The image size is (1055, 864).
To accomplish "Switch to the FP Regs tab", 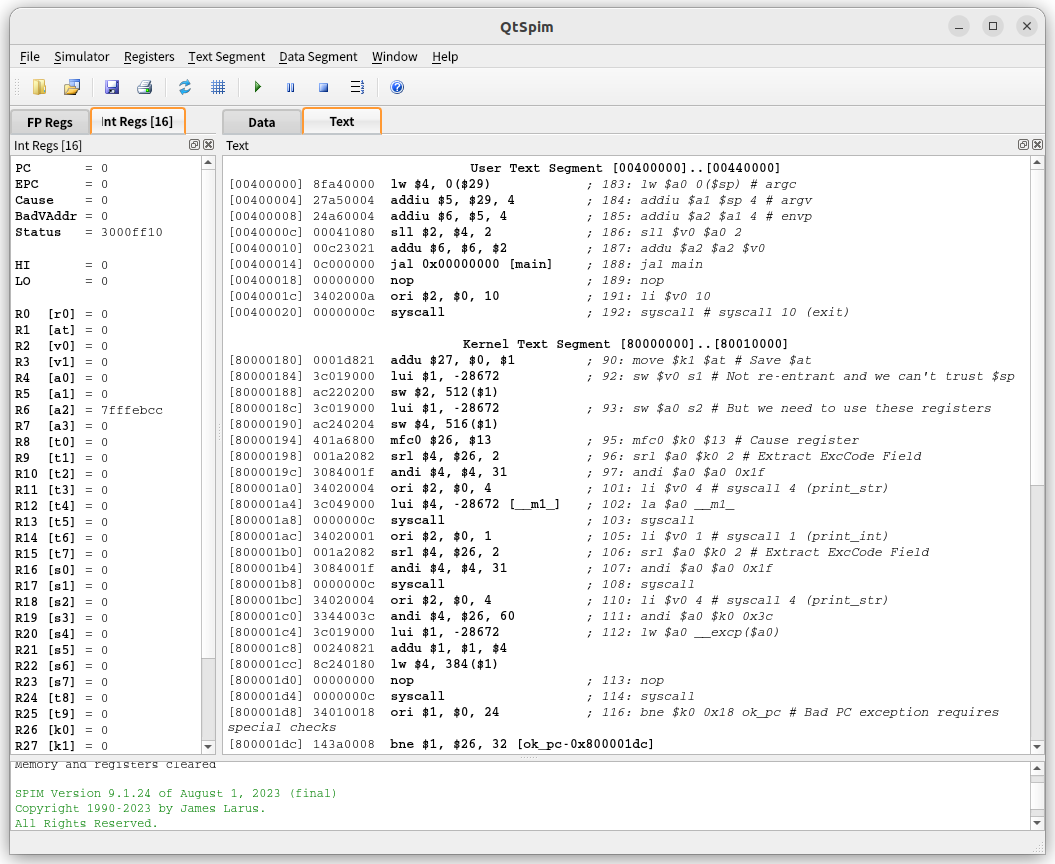I will click(x=50, y=122).
